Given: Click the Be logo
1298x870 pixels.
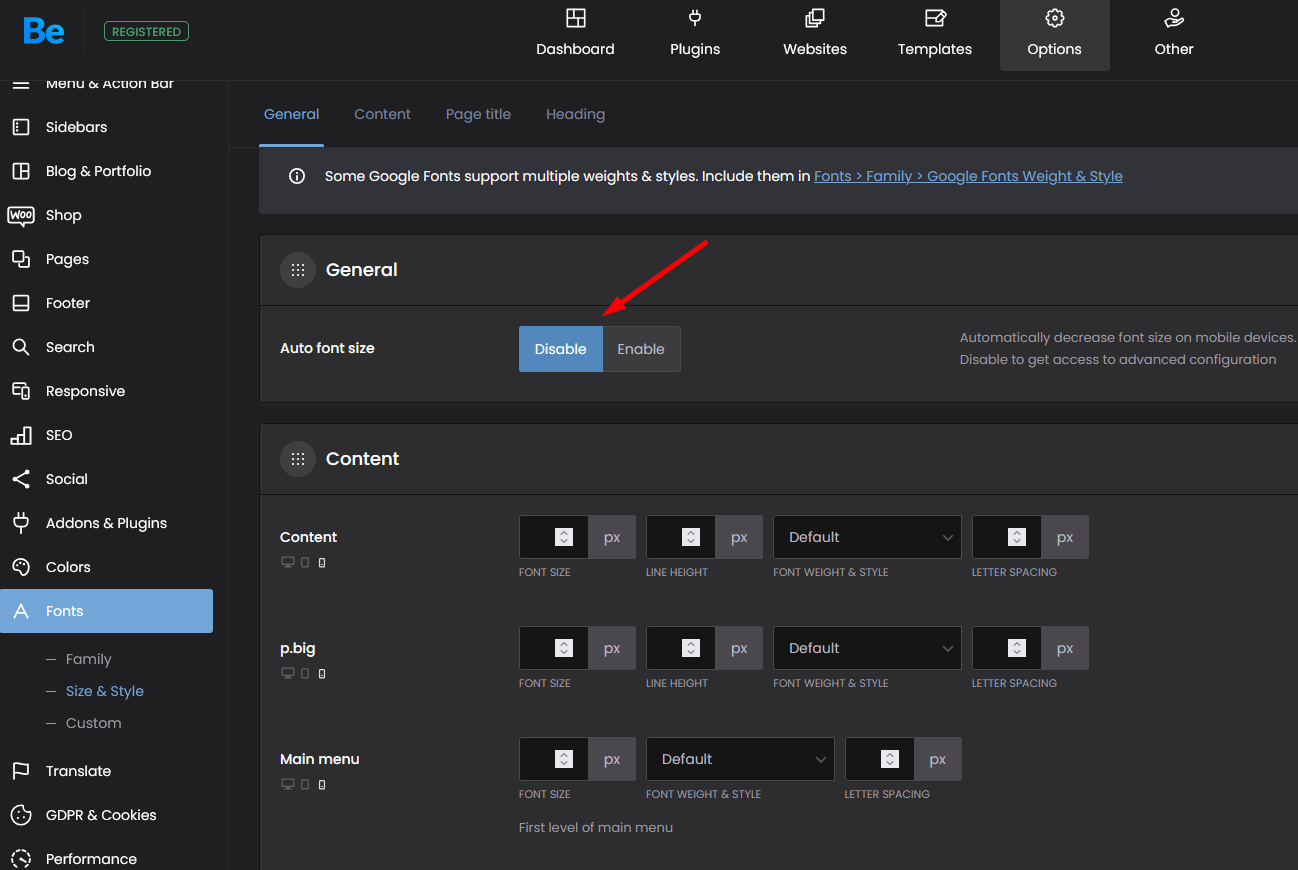Looking at the screenshot, I should pyautogui.click(x=44, y=31).
